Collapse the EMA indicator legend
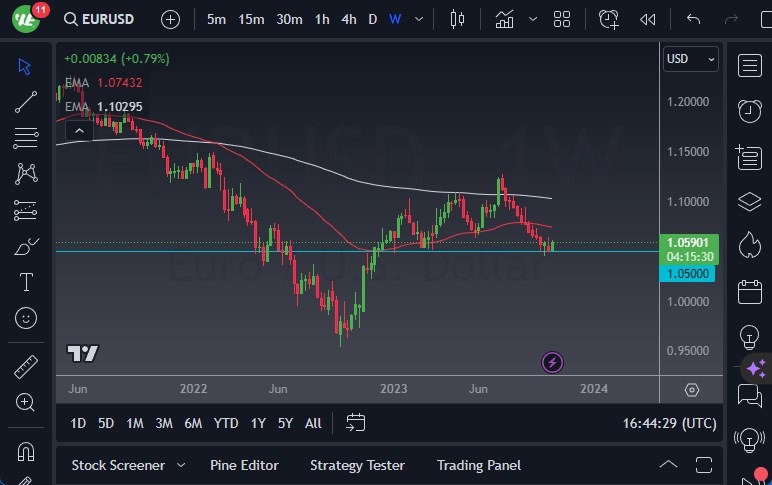Screen dimensions: 772x485 click(76, 130)
